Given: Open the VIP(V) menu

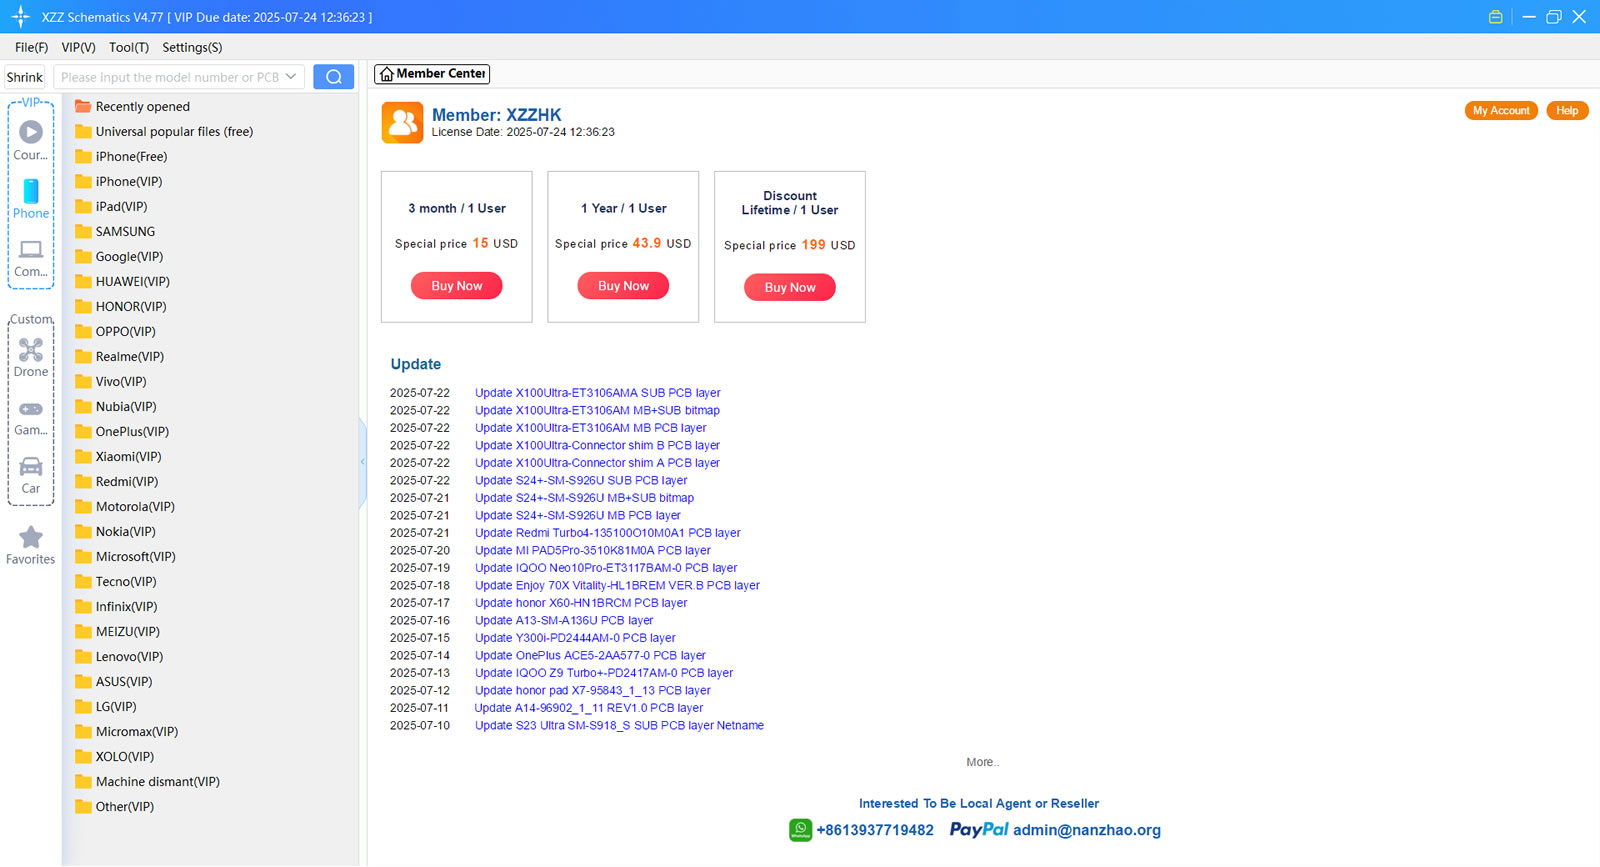Looking at the screenshot, I should pyautogui.click(x=79, y=47).
